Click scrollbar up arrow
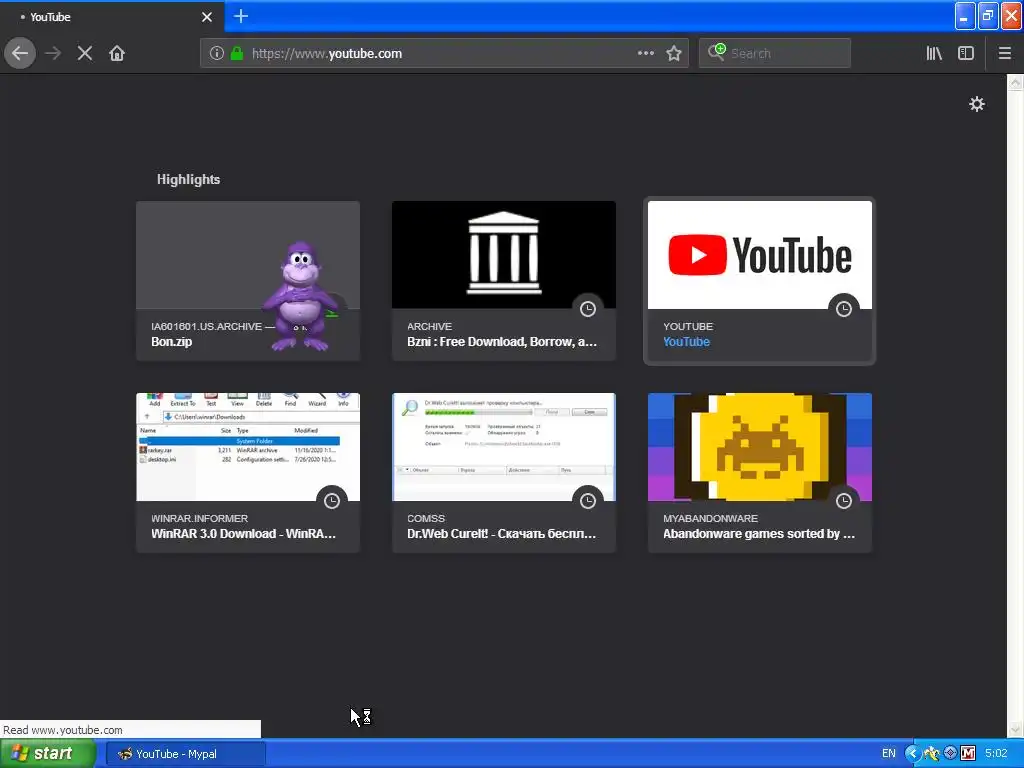1024x768 pixels. 1016,82
